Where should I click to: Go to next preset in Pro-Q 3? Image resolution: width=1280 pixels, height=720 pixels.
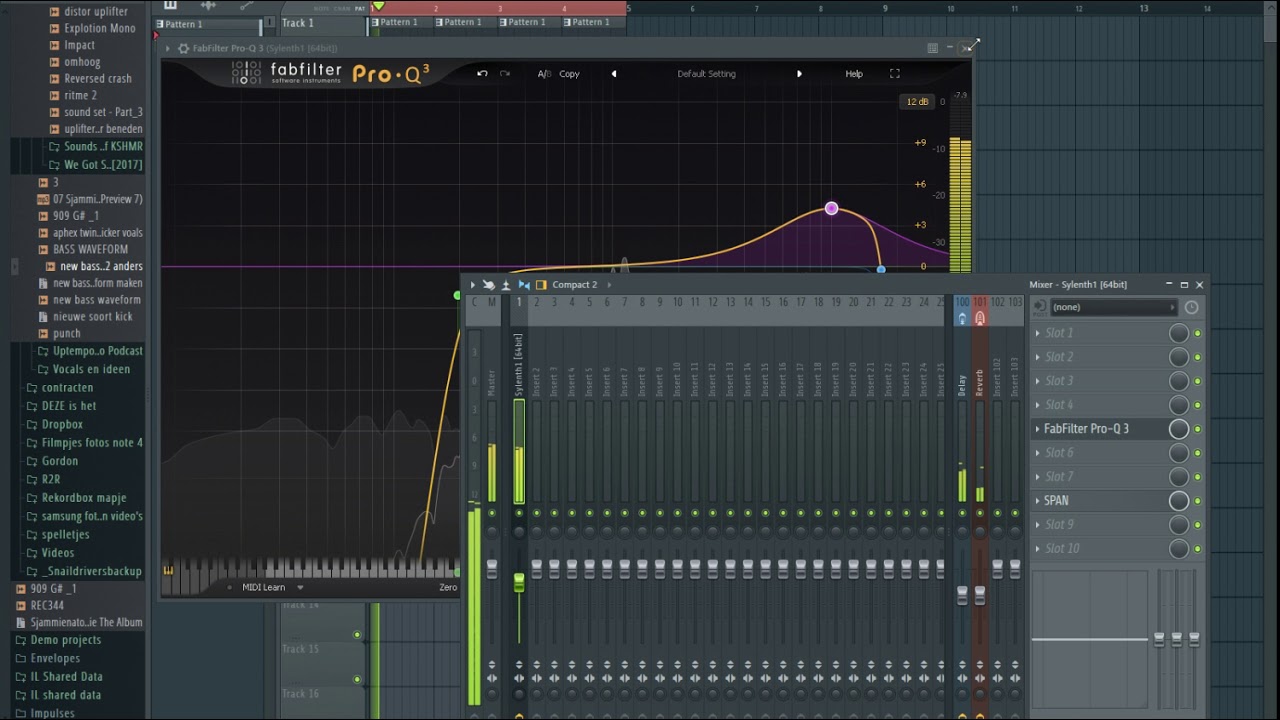[799, 74]
